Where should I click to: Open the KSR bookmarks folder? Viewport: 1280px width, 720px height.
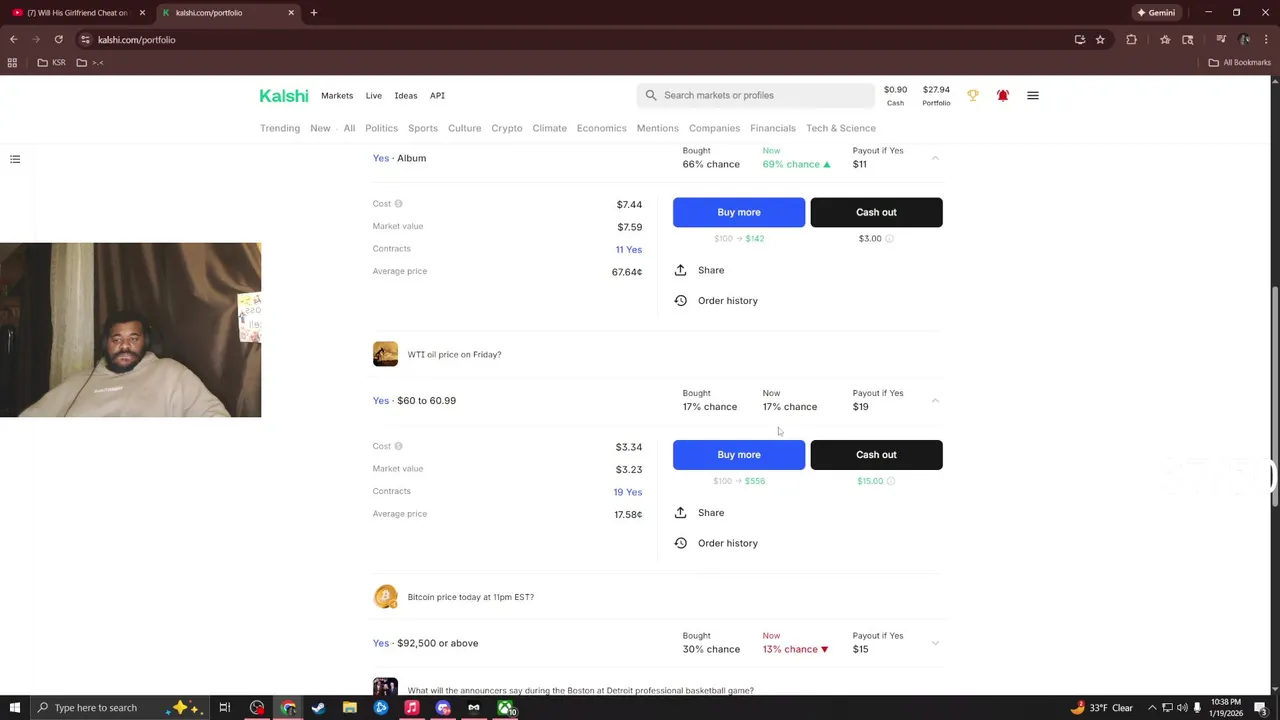[x=52, y=63]
